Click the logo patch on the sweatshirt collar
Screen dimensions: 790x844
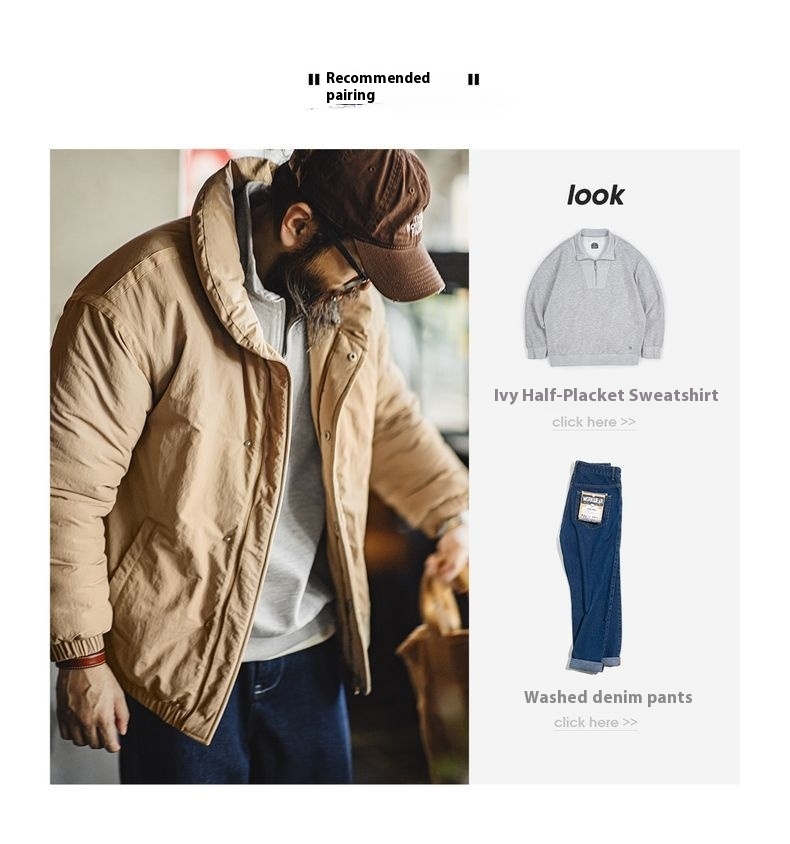coord(594,245)
